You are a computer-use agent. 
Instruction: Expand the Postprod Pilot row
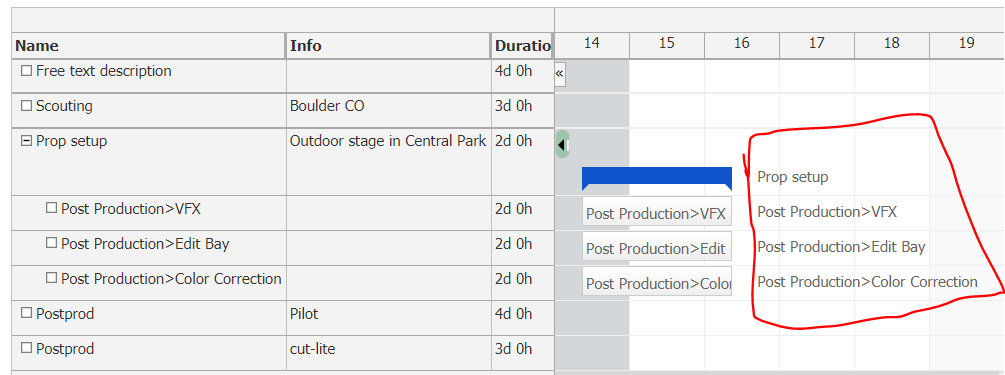[26, 313]
